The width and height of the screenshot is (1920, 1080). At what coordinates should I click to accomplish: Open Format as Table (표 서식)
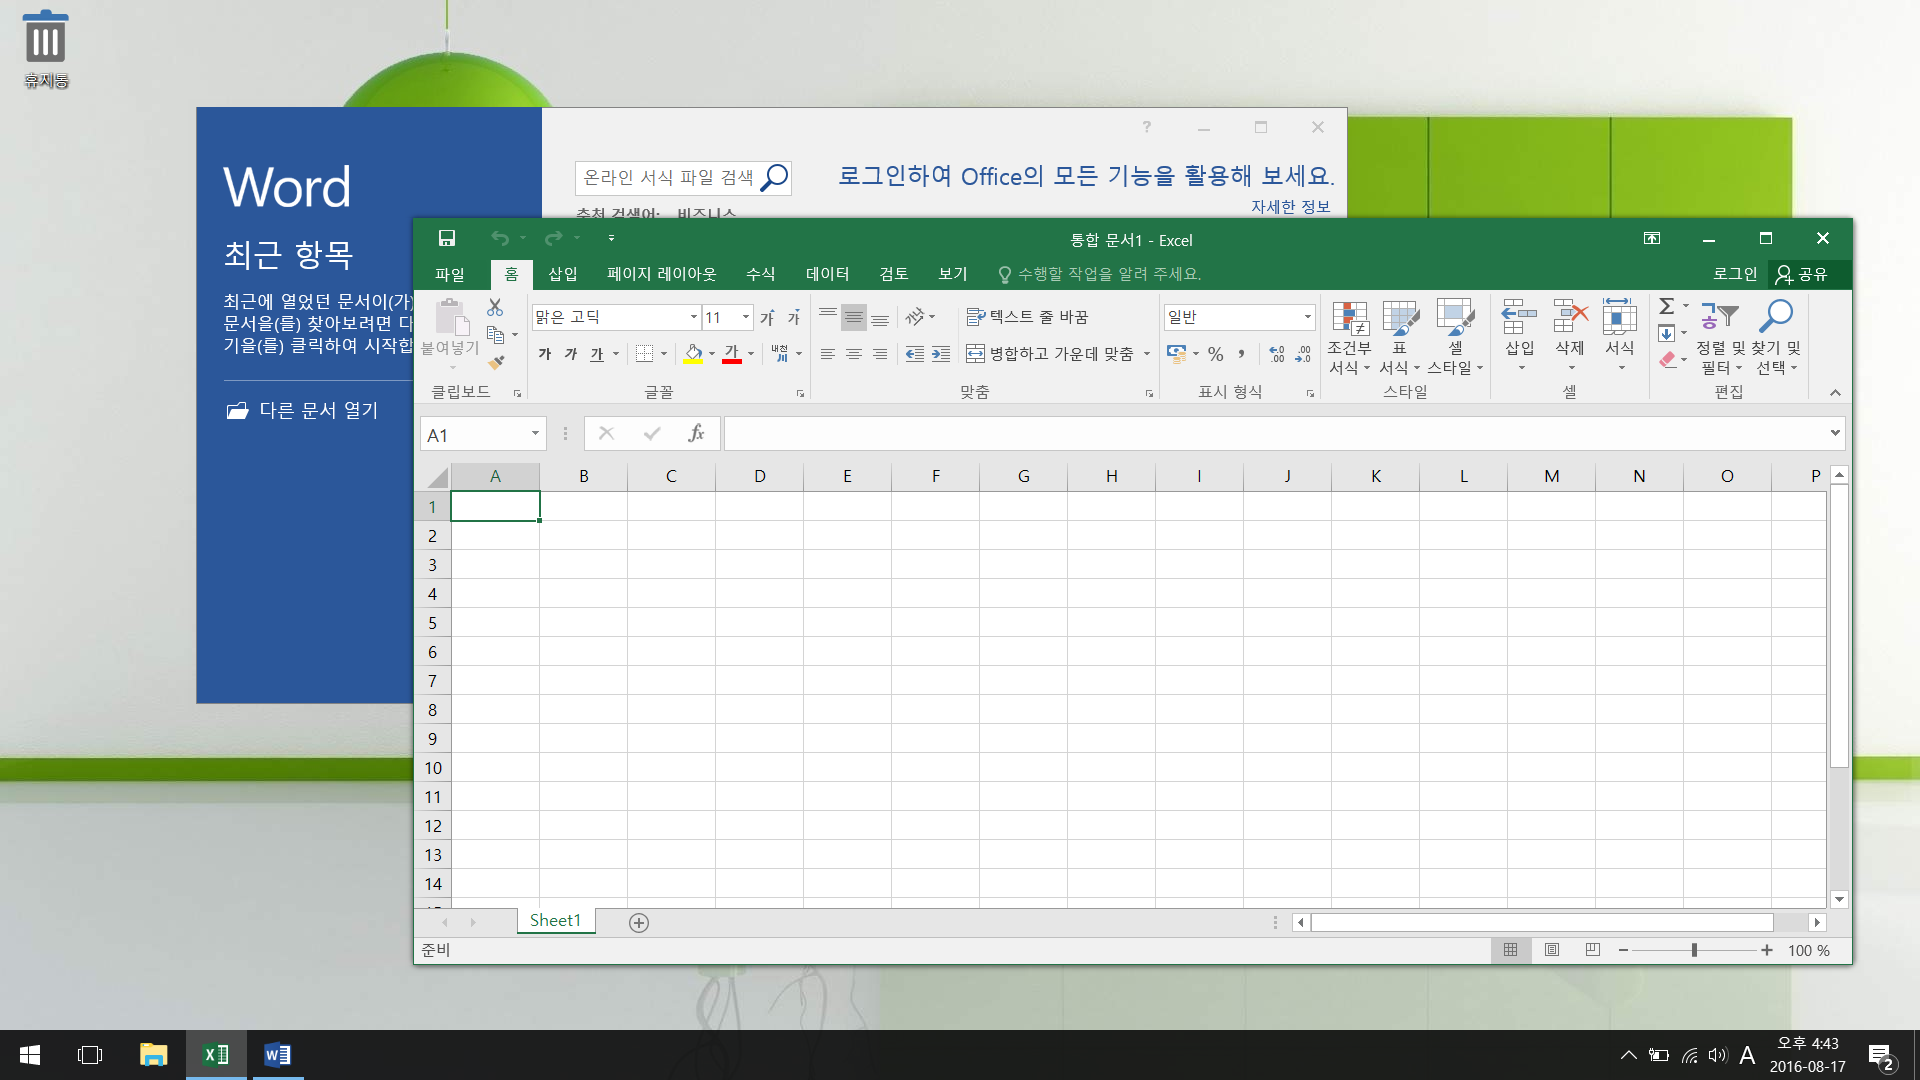pos(1400,337)
